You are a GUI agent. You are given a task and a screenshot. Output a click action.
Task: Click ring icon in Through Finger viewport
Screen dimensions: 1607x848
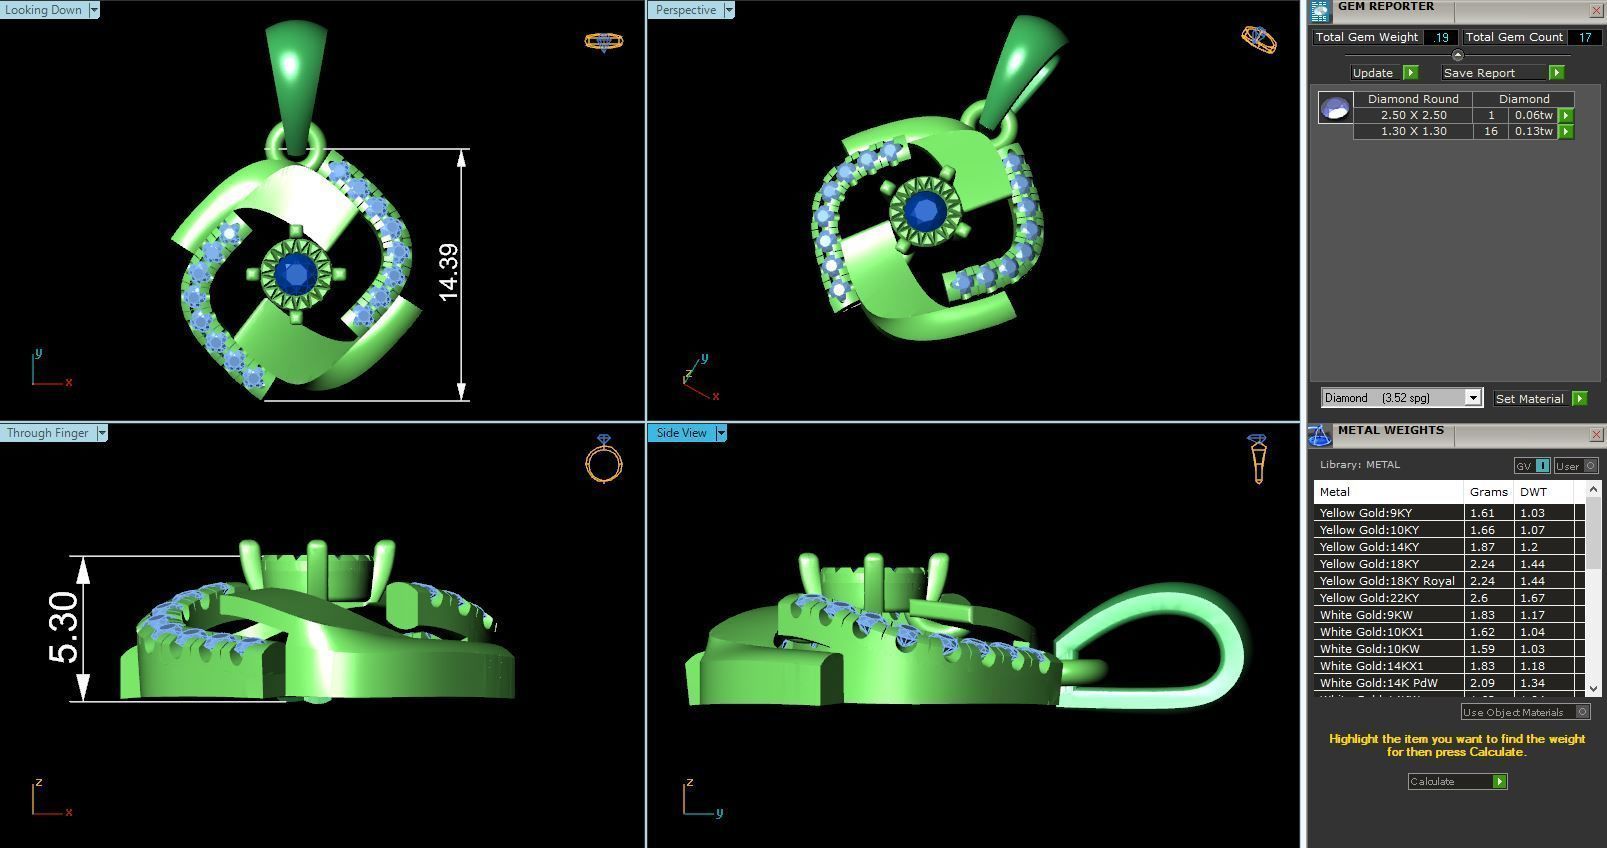pos(604,459)
